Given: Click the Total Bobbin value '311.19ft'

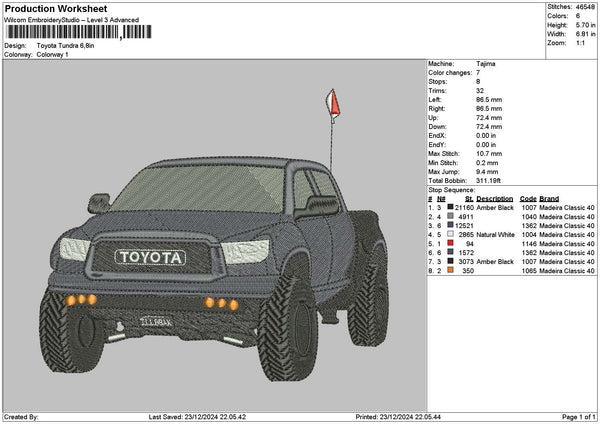Looking at the screenshot, I should coord(488,181).
